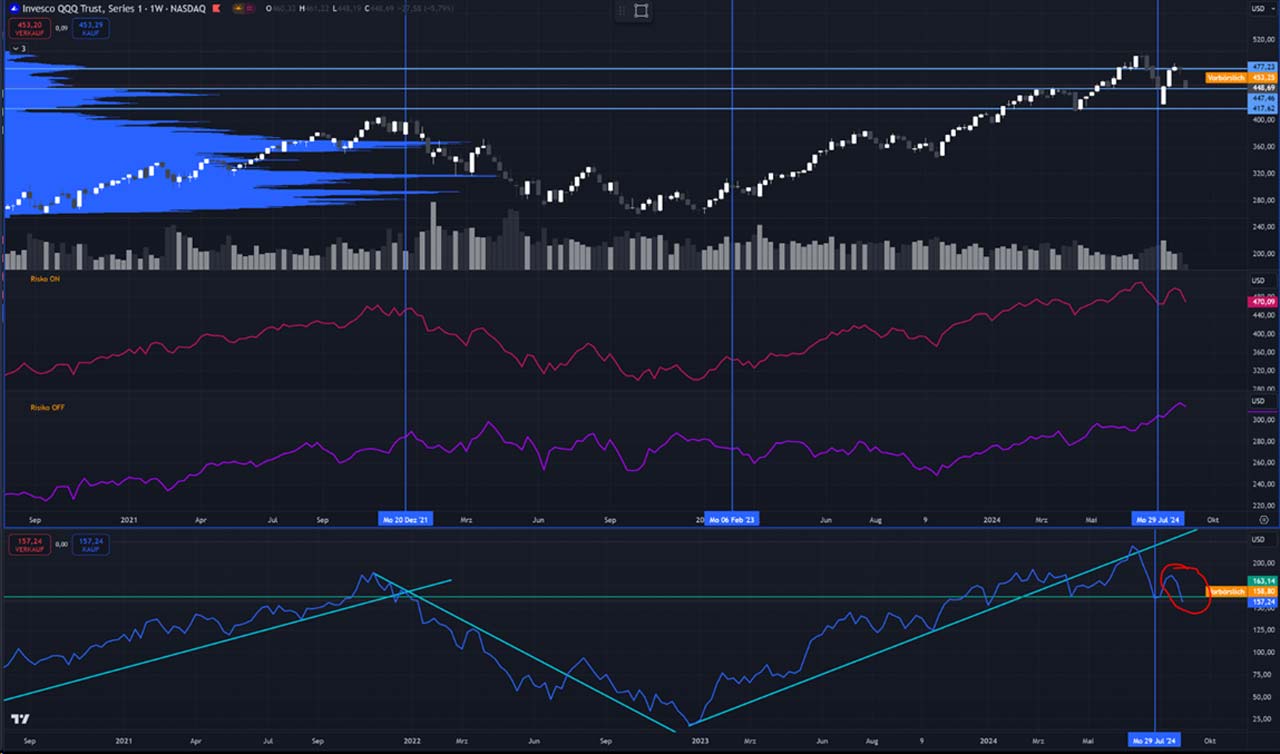The image size is (1280, 754).
Task: Click the 157,24 Verkauf button in lower chart
Action: [27, 545]
